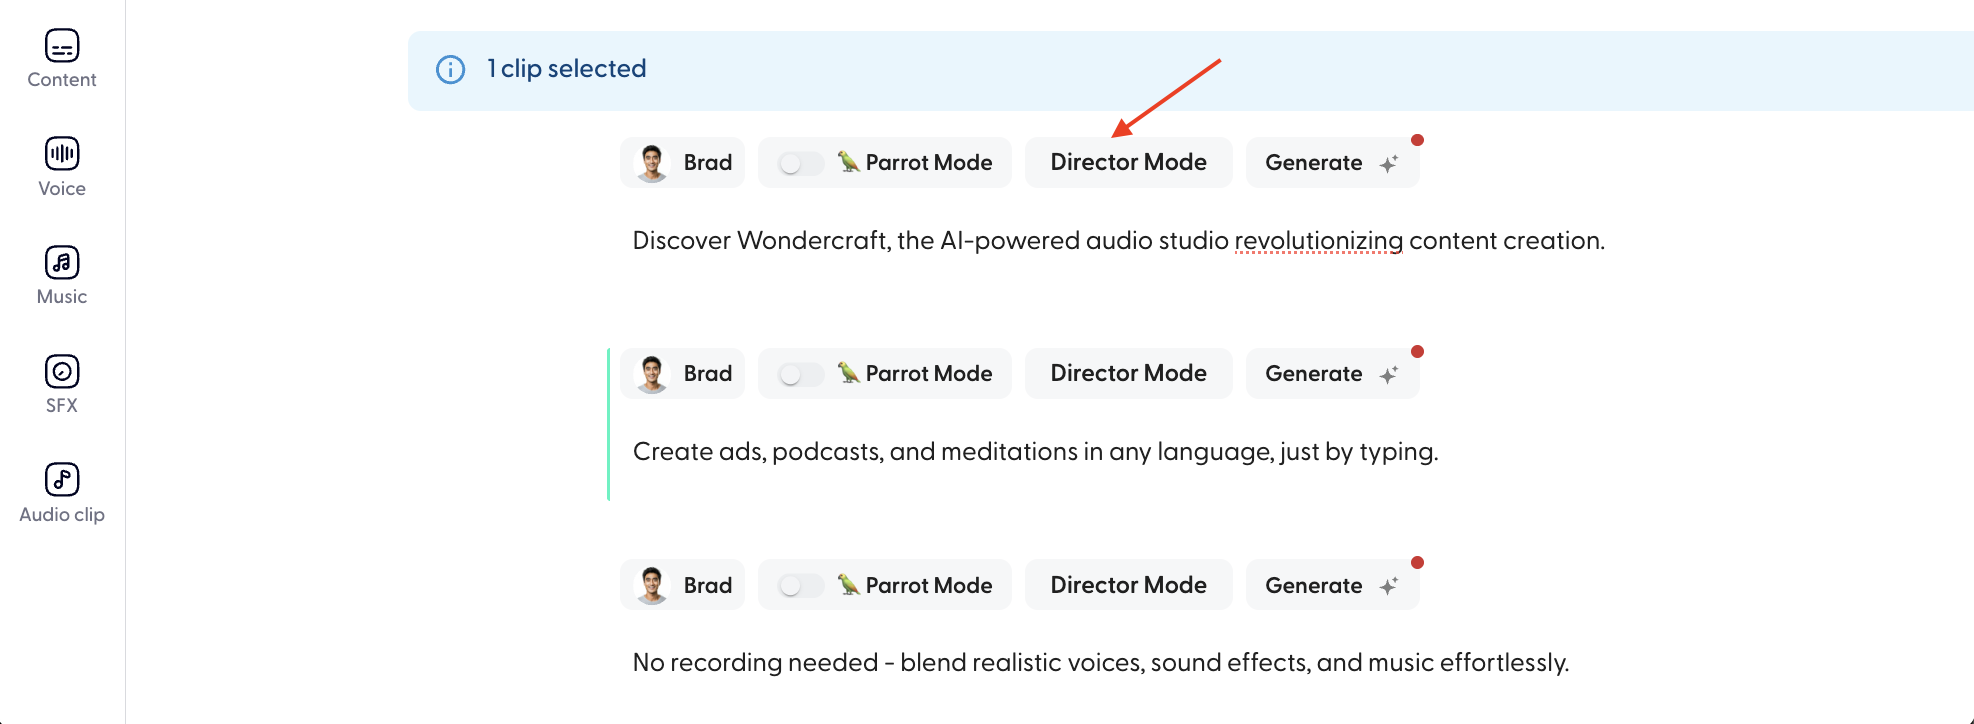Screen dimensions: 1974x724
Task: Click the underlined word 'revolutionizing'
Action: [x=1319, y=241]
